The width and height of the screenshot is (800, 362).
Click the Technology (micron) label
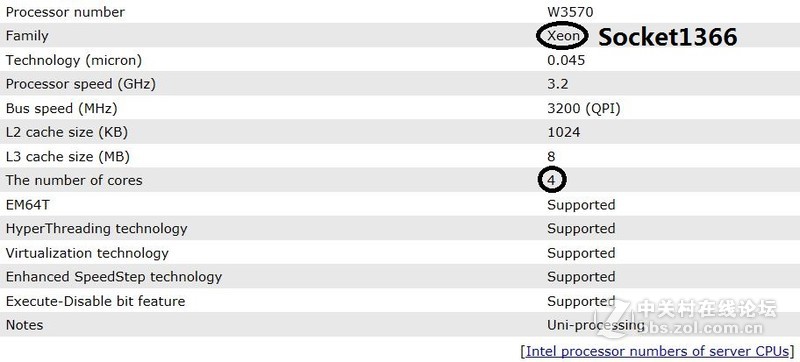[x=73, y=60]
